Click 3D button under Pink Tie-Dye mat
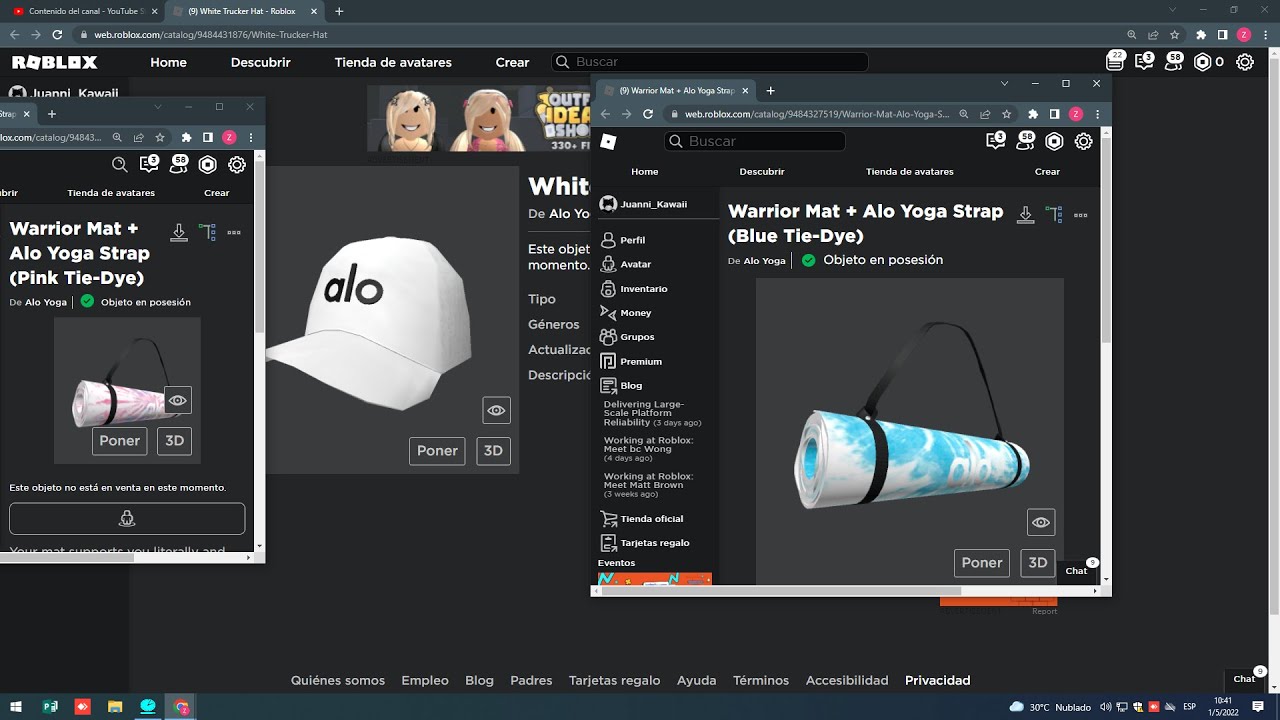This screenshot has height=720, width=1280. [174, 441]
